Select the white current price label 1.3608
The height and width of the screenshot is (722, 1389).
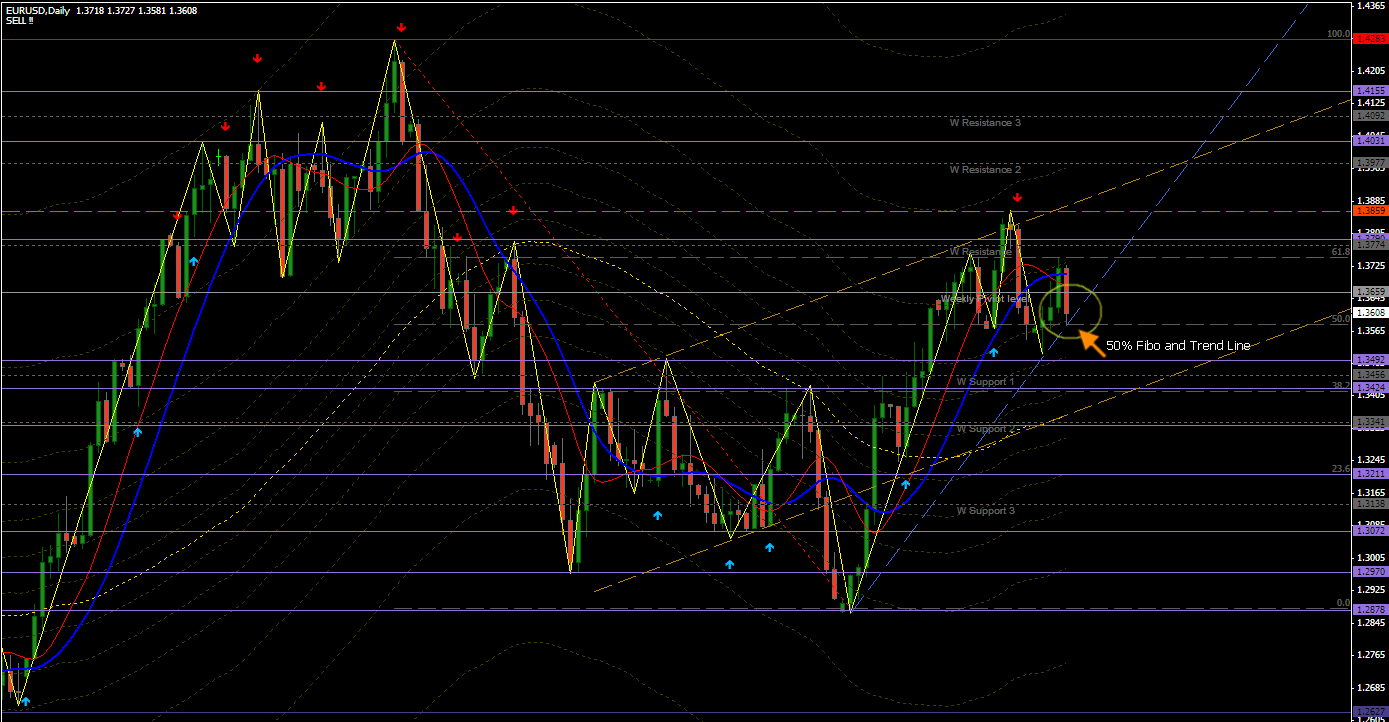pyautogui.click(x=1369, y=313)
